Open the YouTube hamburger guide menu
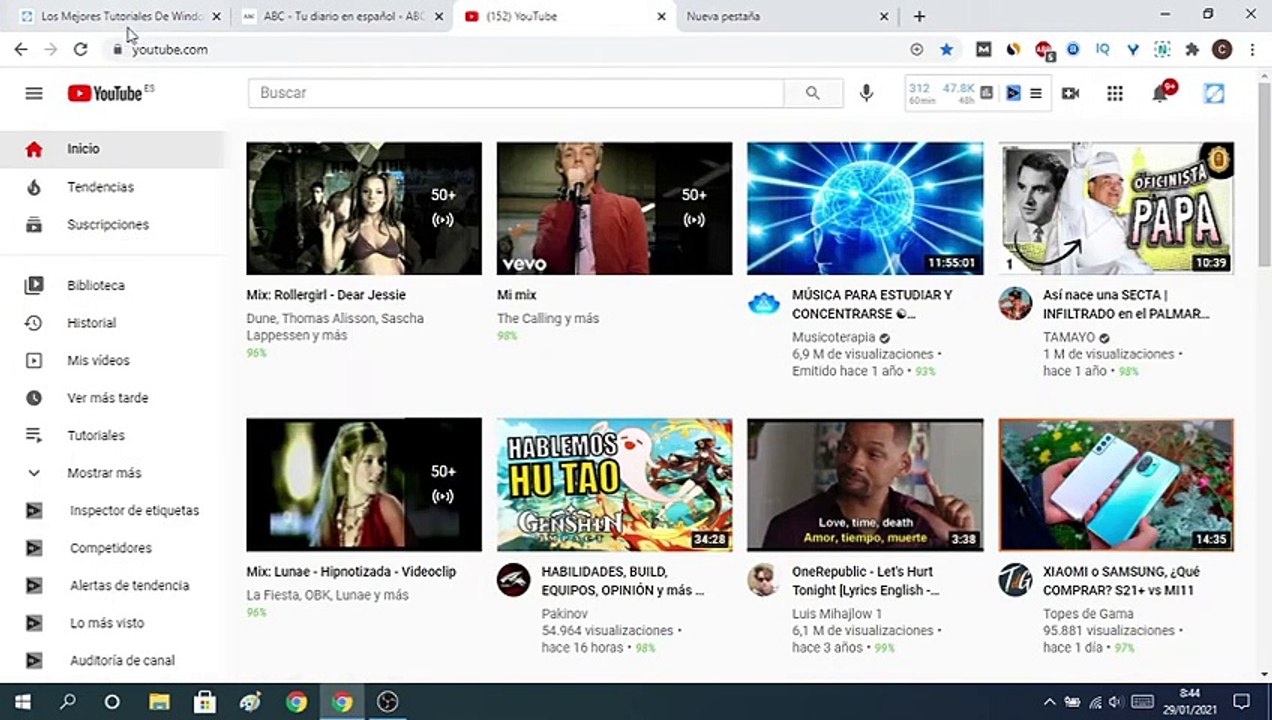Image resolution: width=1272 pixels, height=720 pixels. (x=34, y=93)
